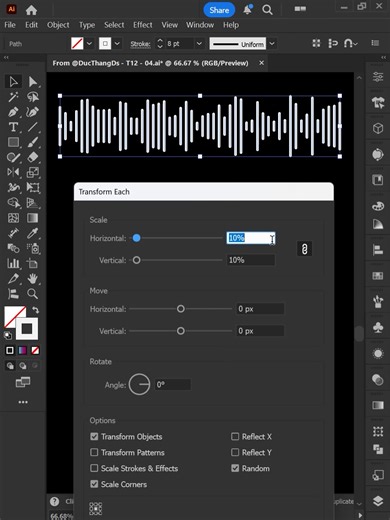390x520 pixels.
Task: Open the Properties panel icon
Action: [x=378, y=77]
